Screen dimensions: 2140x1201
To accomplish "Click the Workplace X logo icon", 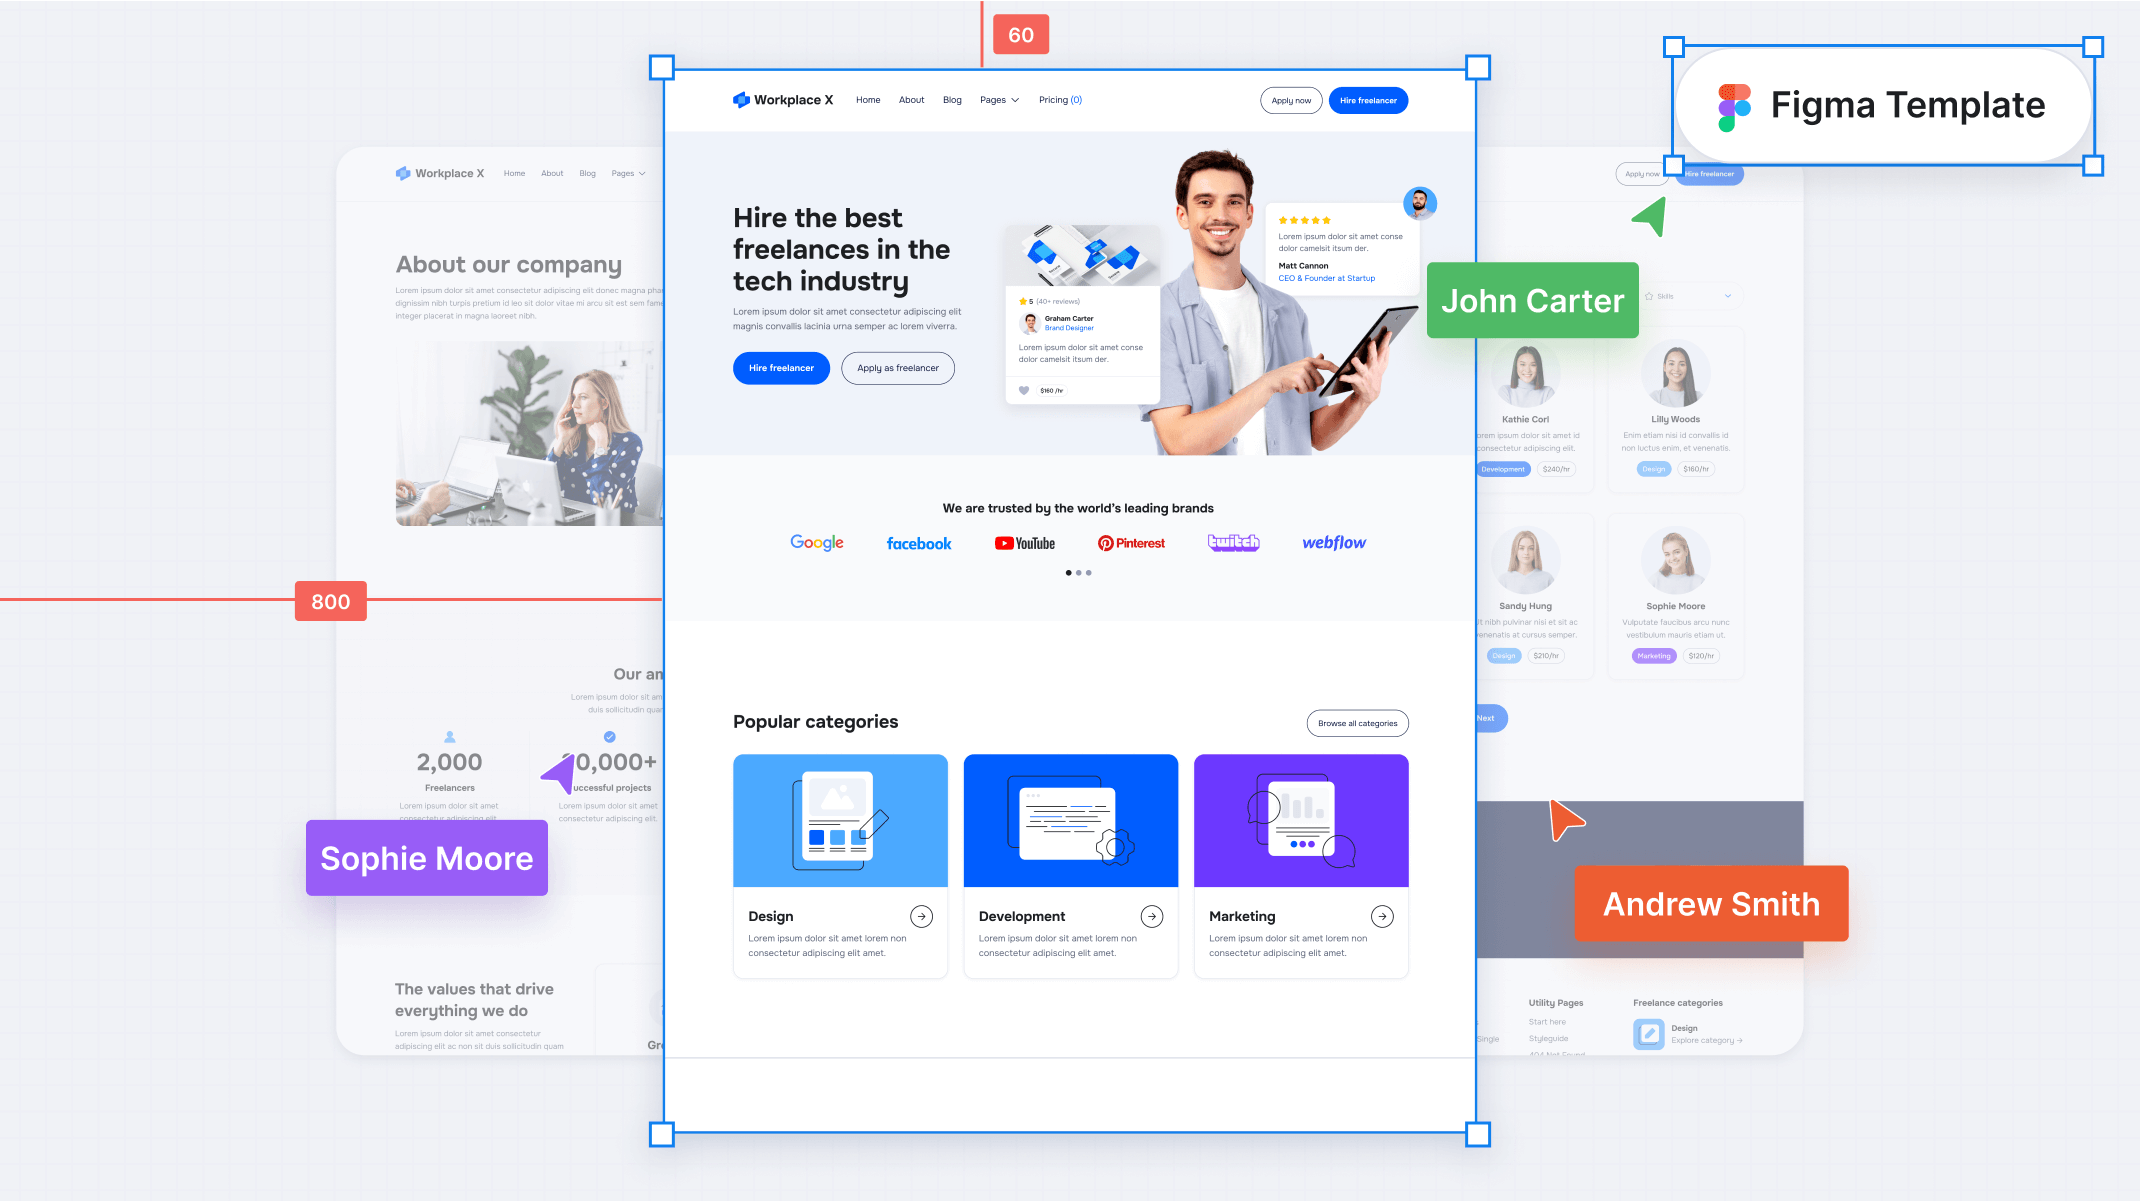I will point(744,100).
